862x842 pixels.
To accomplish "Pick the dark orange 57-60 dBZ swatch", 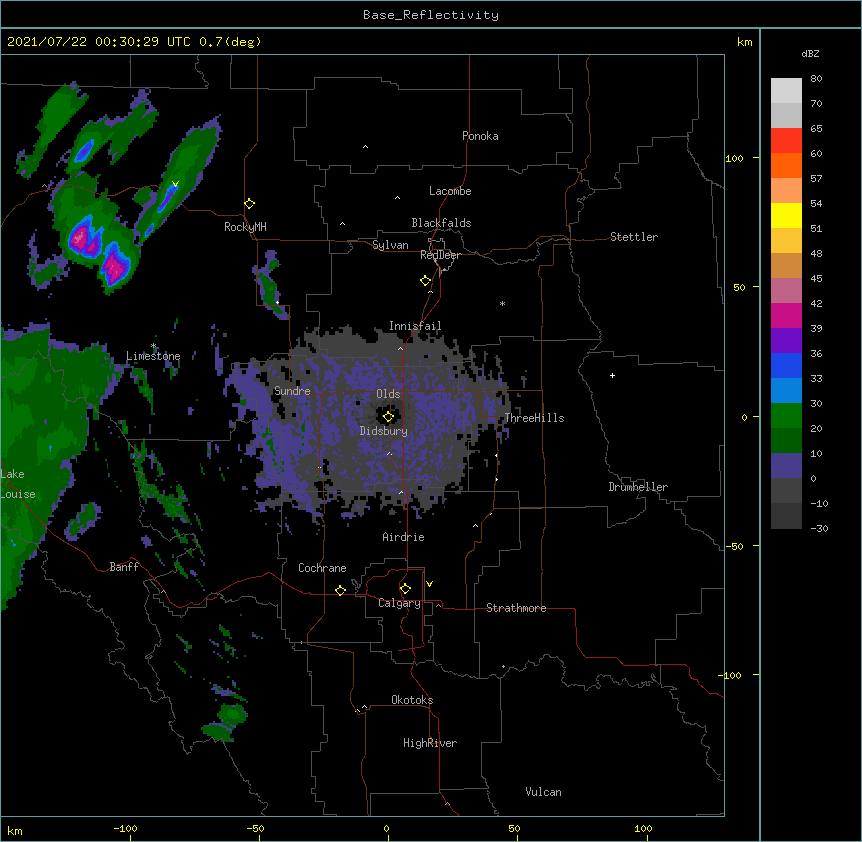I will 786,165.
